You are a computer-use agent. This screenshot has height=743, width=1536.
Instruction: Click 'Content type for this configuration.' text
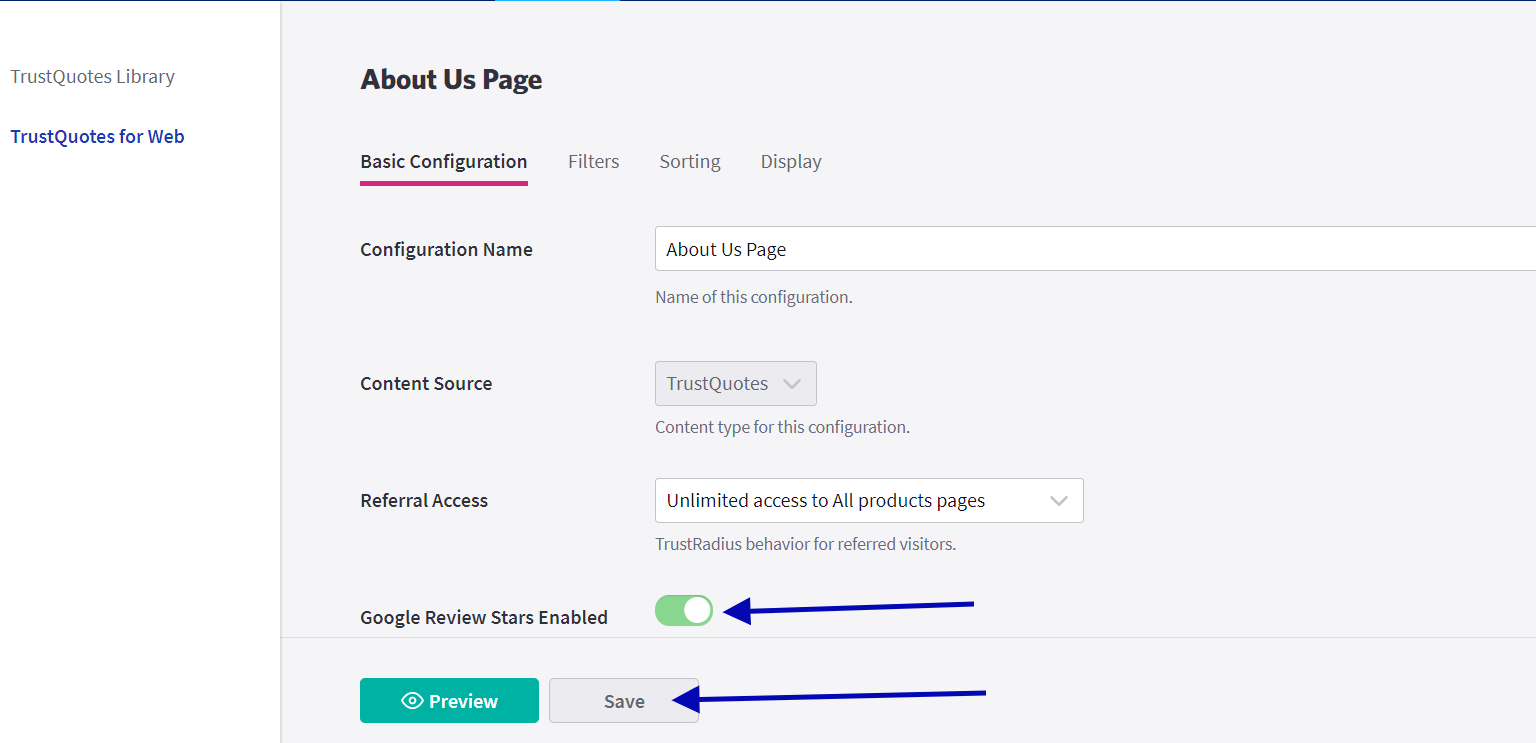point(782,428)
